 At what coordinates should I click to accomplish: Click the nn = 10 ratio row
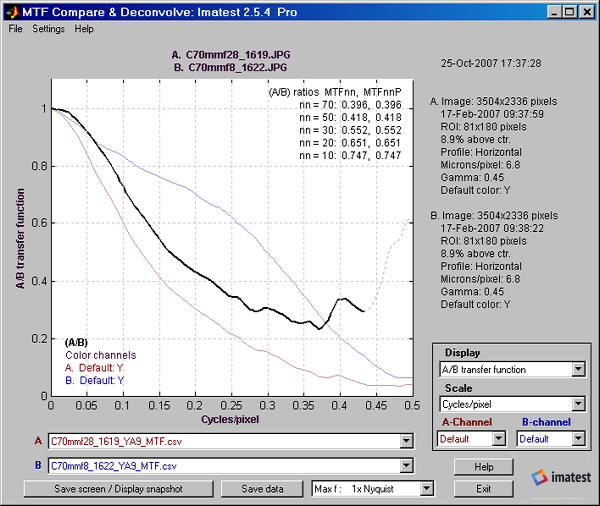click(350, 155)
